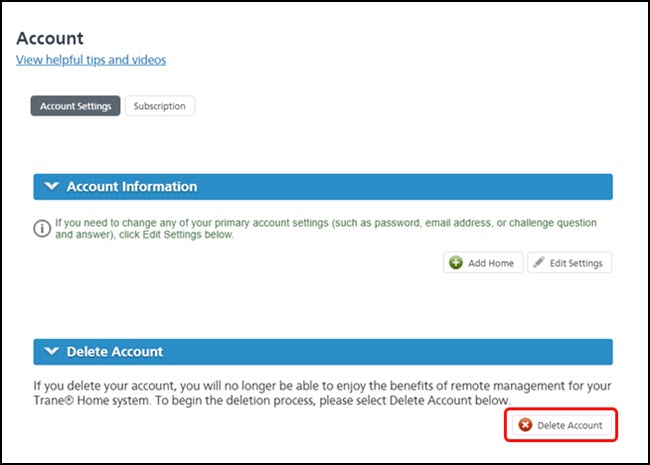This screenshot has width=650, height=465.
Task: Click the account deletion warning paragraph
Action: pos(320,393)
